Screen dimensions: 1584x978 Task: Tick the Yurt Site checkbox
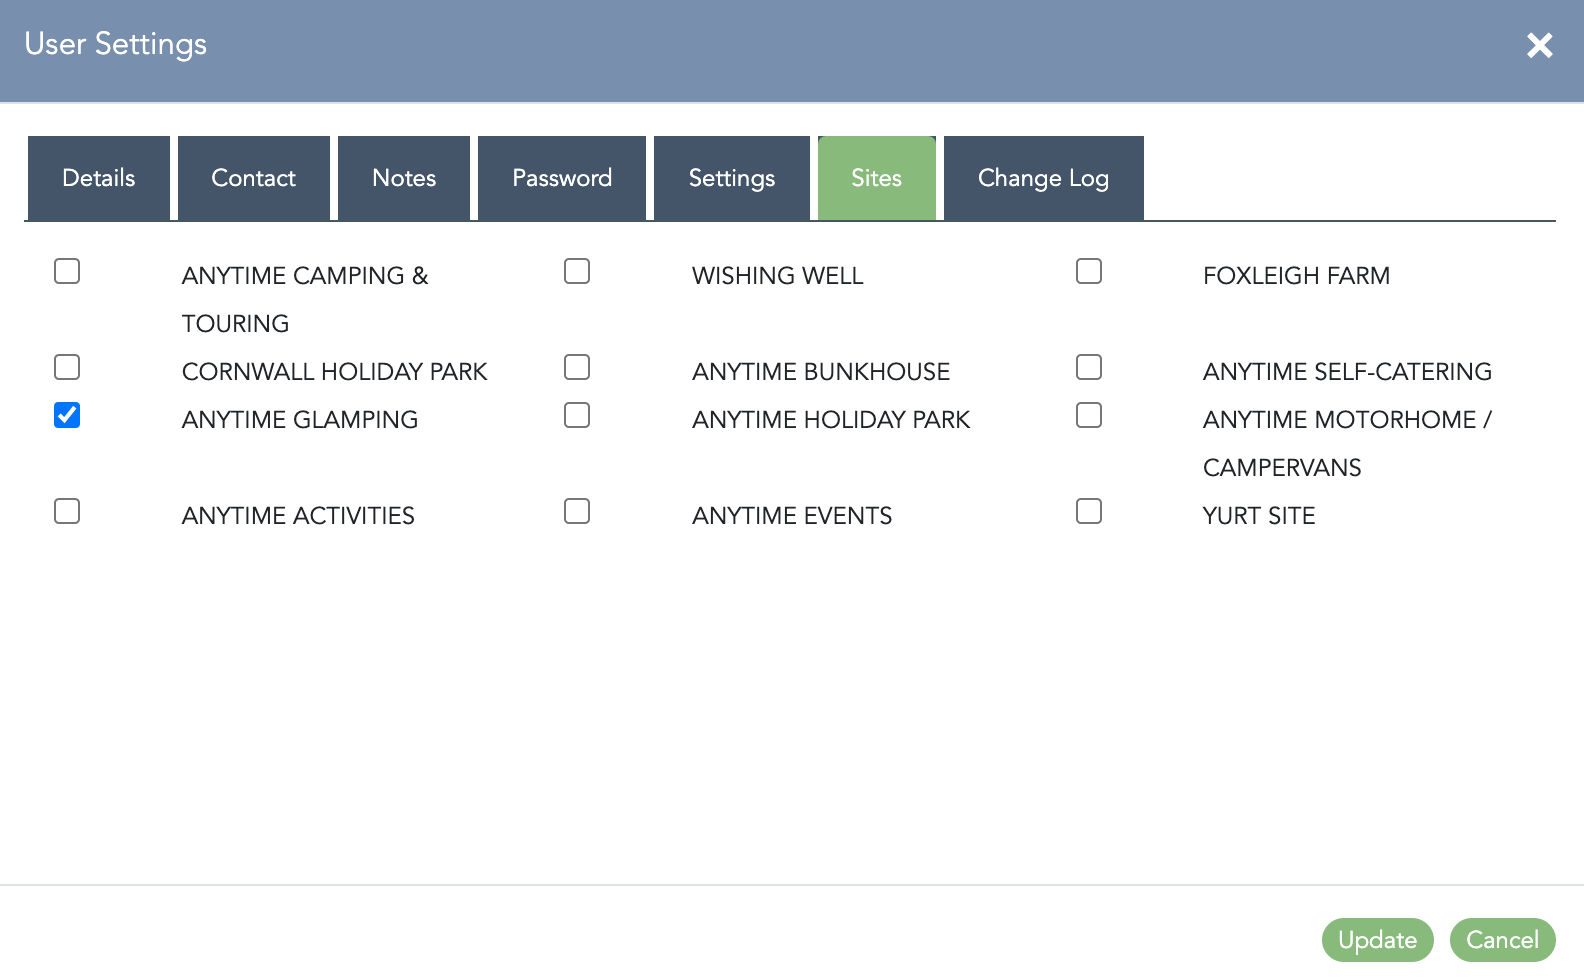(1089, 511)
